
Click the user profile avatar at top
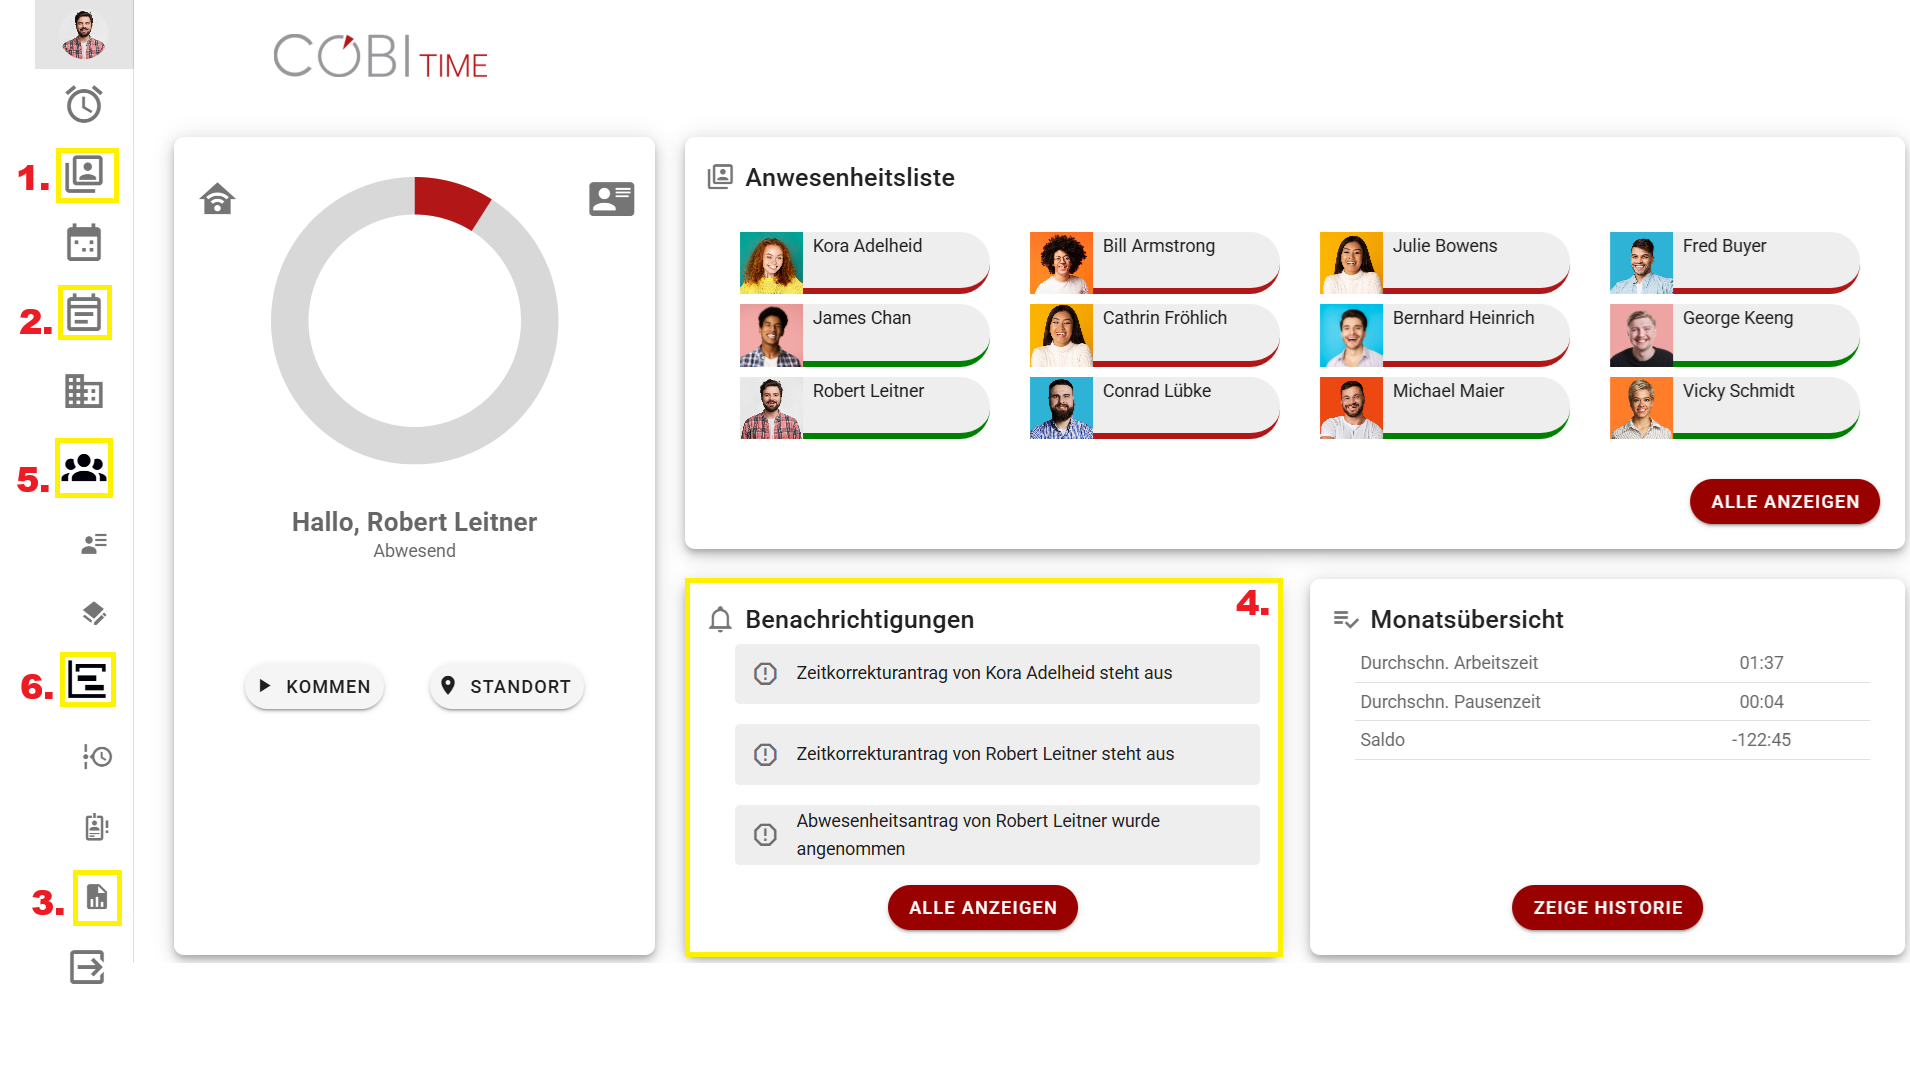click(x=84, y=34)
